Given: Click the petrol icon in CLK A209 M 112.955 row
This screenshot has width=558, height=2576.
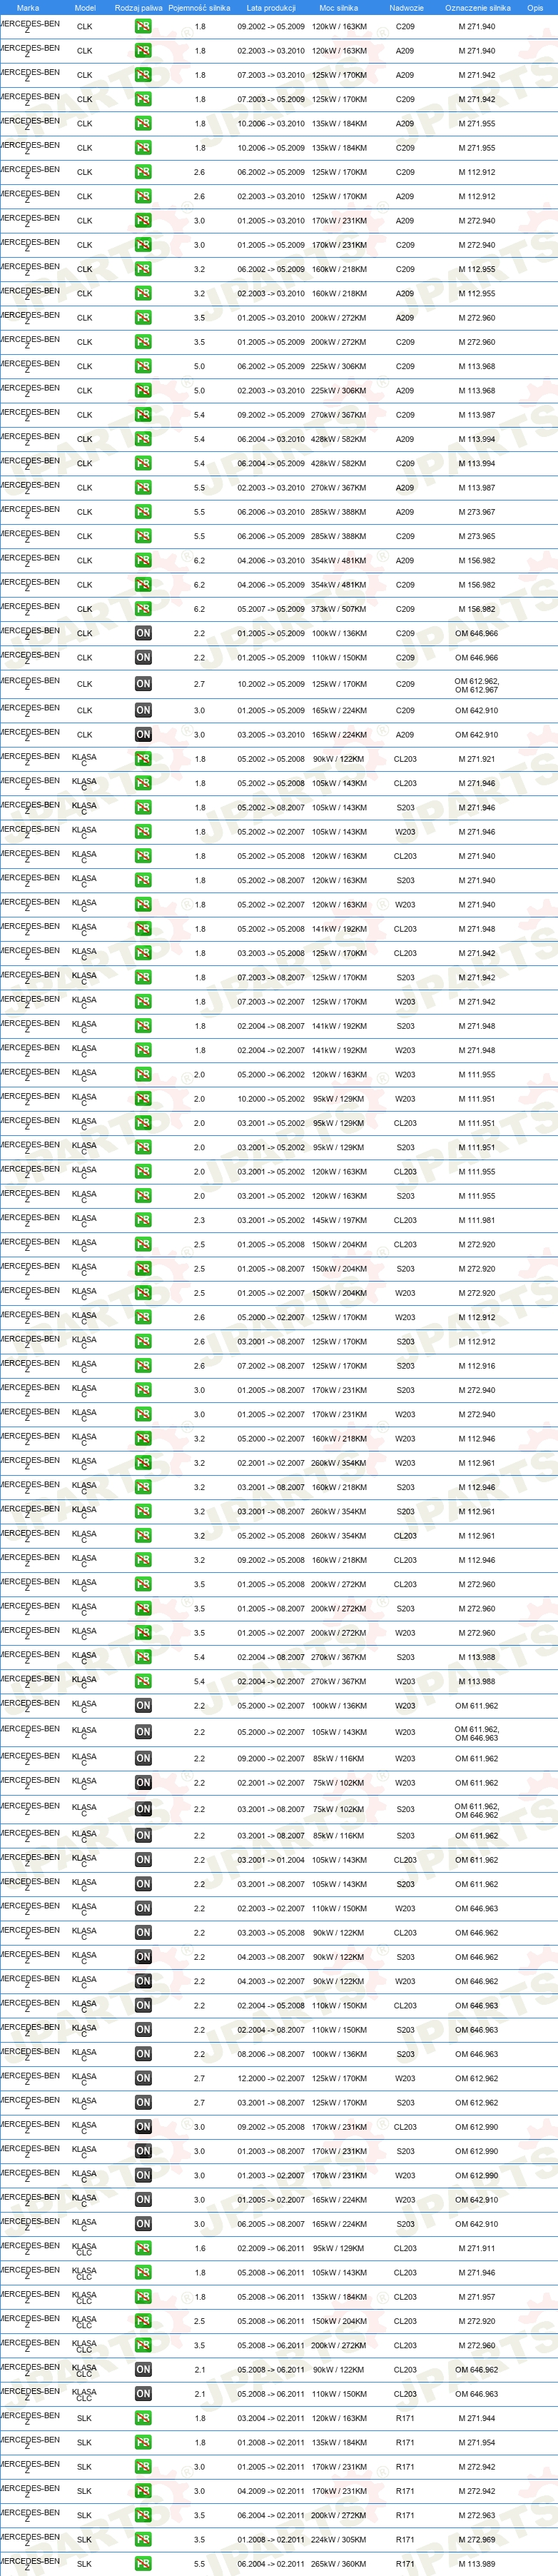Looking at the screenshot, I should 143,294.
